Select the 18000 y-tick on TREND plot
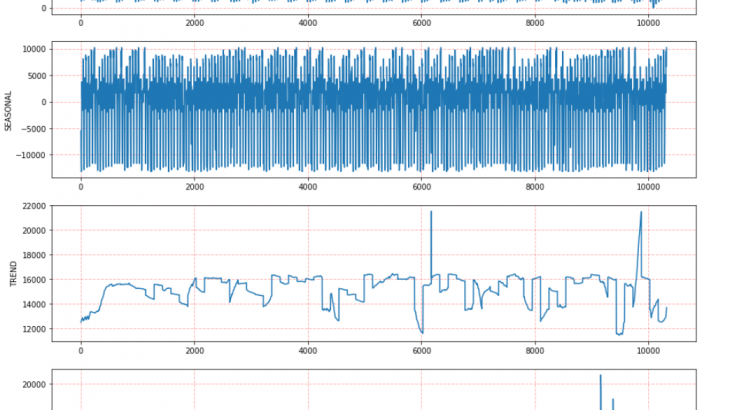 [x=34, y=255]
